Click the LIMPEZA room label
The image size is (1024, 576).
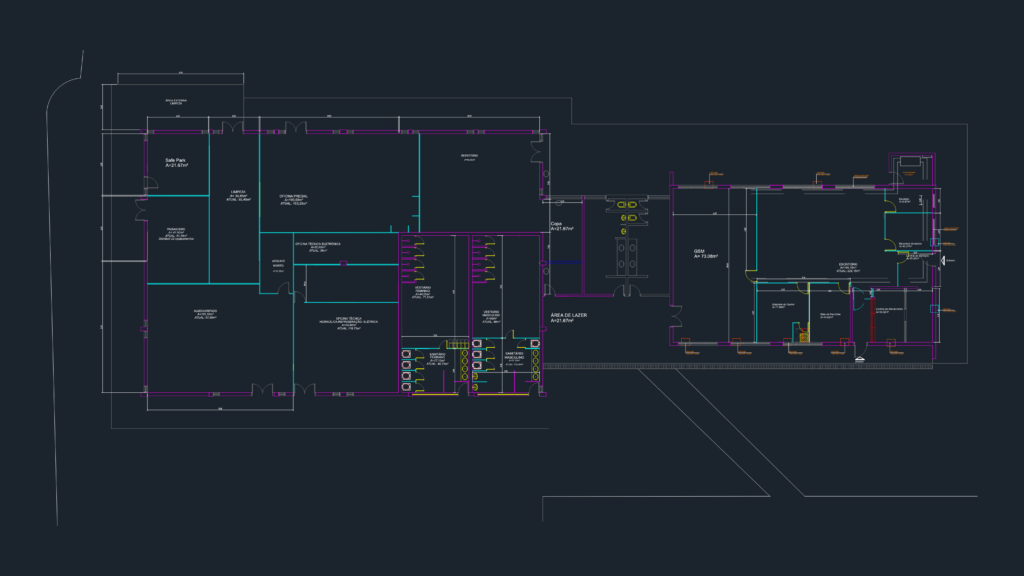[238, 195]
